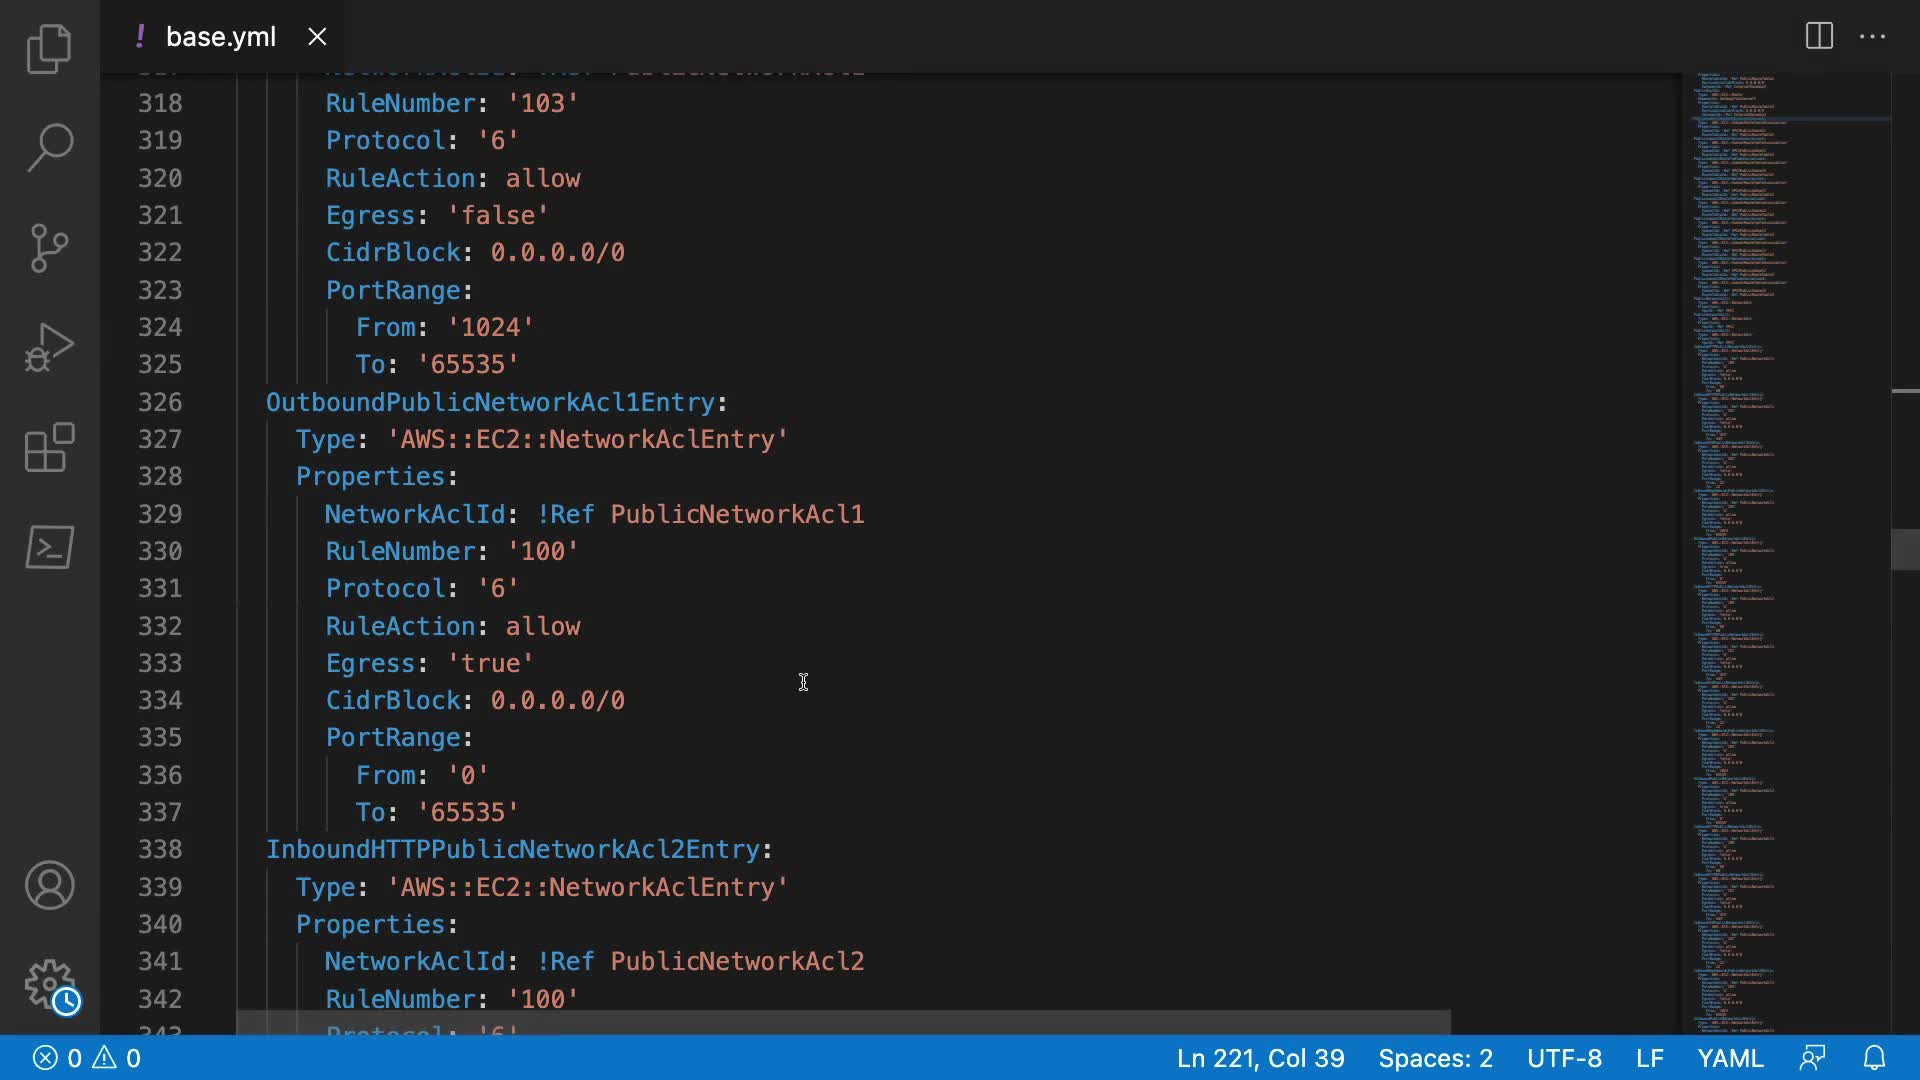Open the Extensions view icon
The width and height of the screenshot is (1920, 1080).
pyautogui.click(x=49, y=447)
